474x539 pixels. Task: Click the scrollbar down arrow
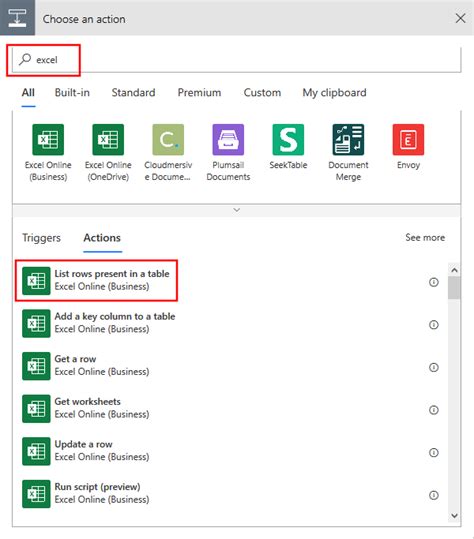point(454,516)
